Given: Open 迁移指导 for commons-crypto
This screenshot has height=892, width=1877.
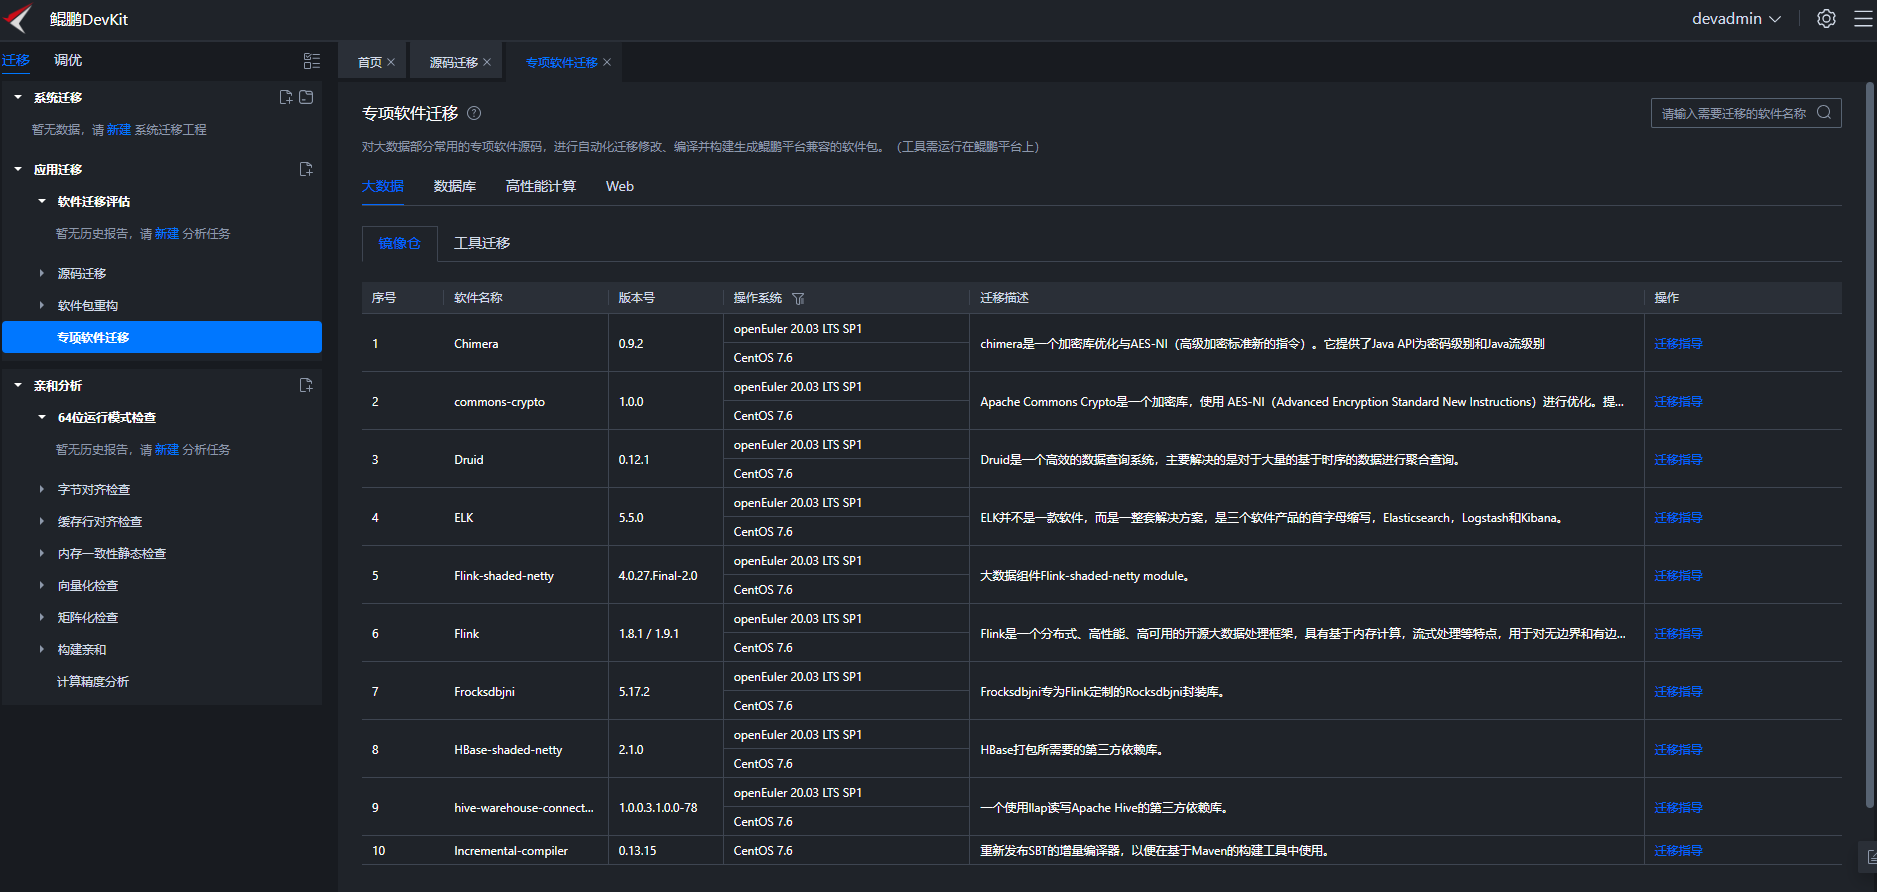Looking at the screenshot, I should (x=1678, y=402).
